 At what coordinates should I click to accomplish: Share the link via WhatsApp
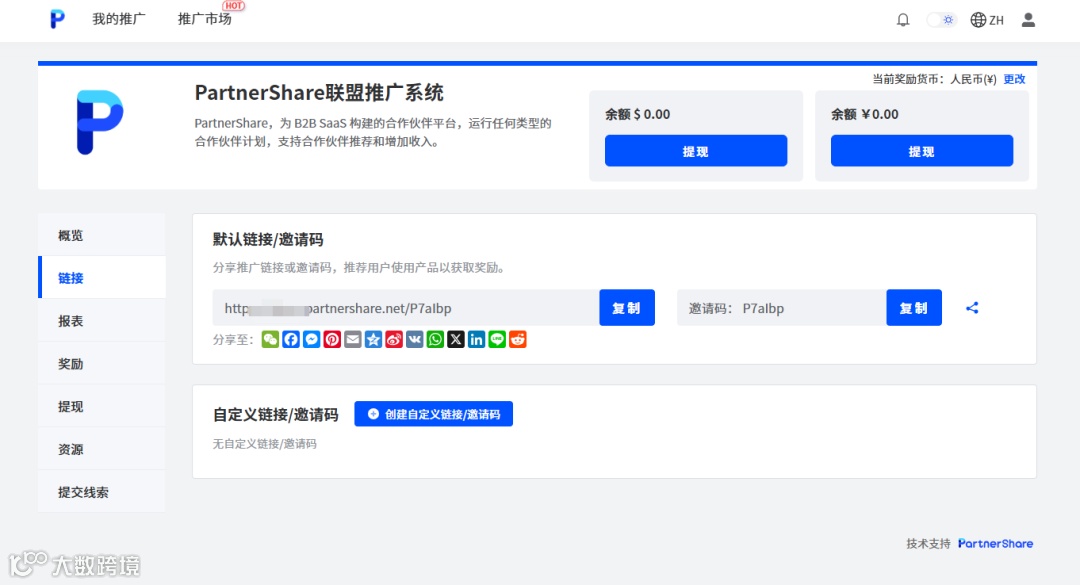[435, 339]
